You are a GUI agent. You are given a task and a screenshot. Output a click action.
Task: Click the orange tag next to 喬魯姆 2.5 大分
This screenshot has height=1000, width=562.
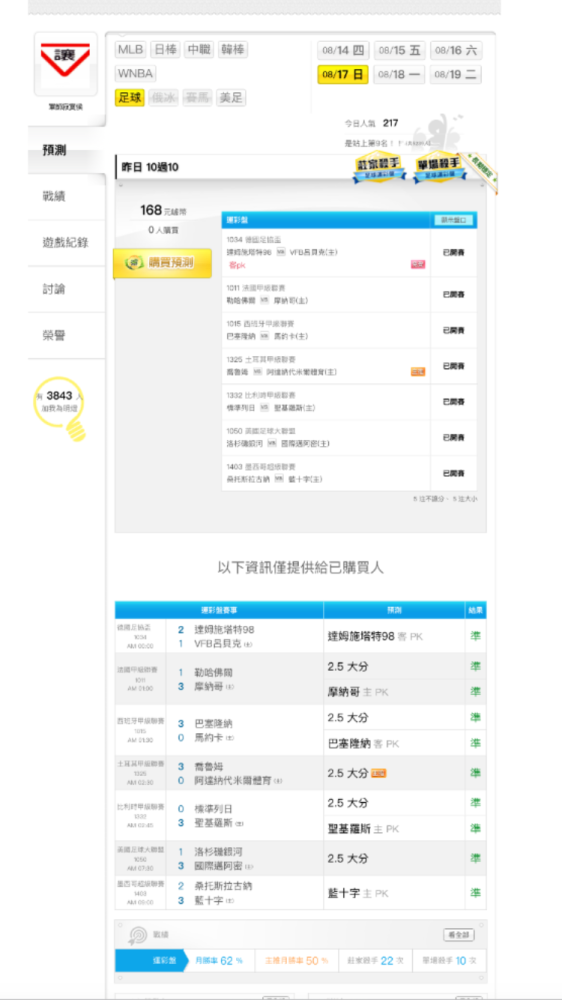point(379,774)
